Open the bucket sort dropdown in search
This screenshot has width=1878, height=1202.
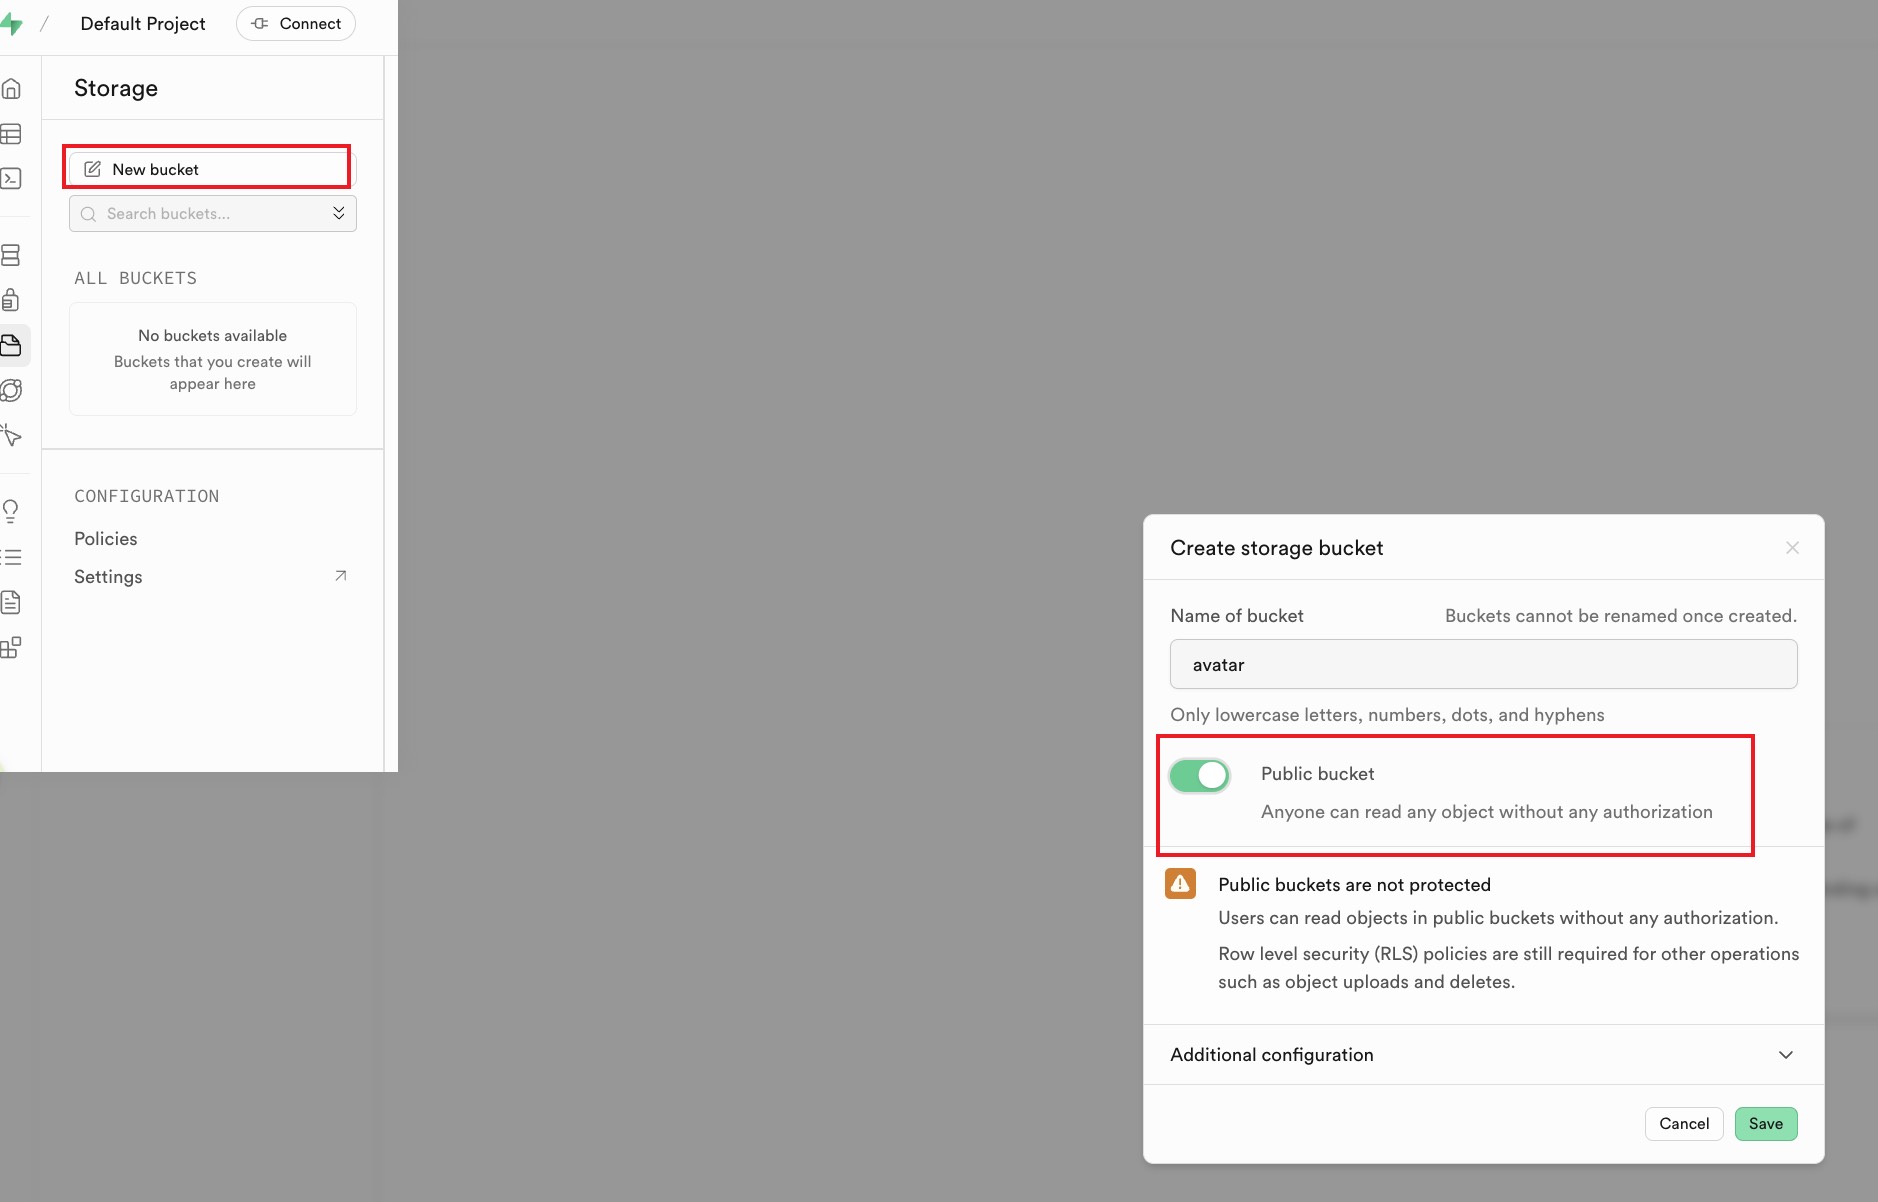(339, 213)
